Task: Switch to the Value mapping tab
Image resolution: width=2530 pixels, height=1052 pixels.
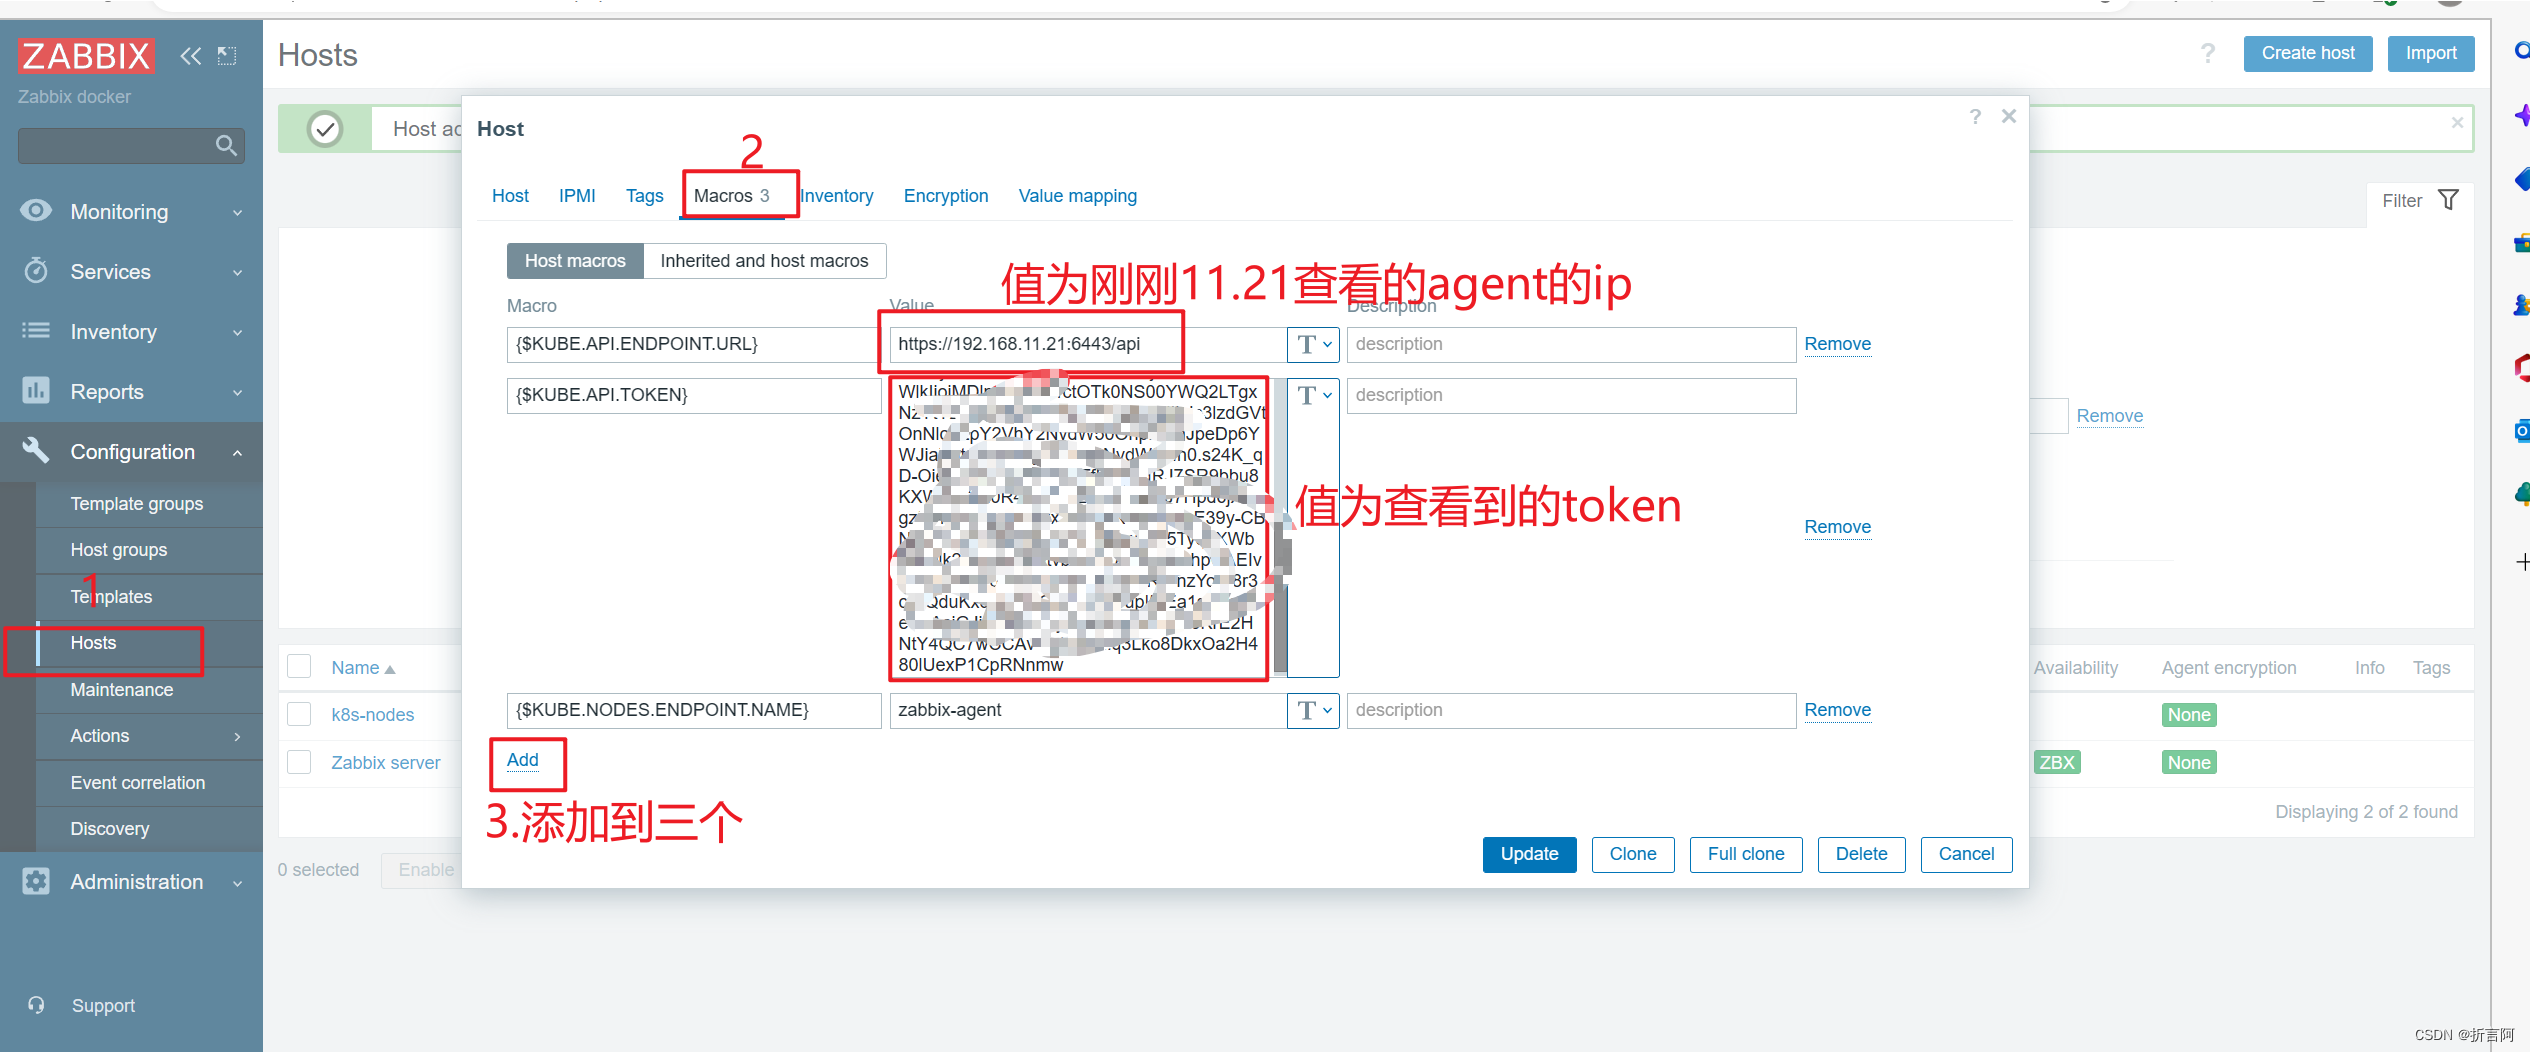Action: tap(1077, 196)
